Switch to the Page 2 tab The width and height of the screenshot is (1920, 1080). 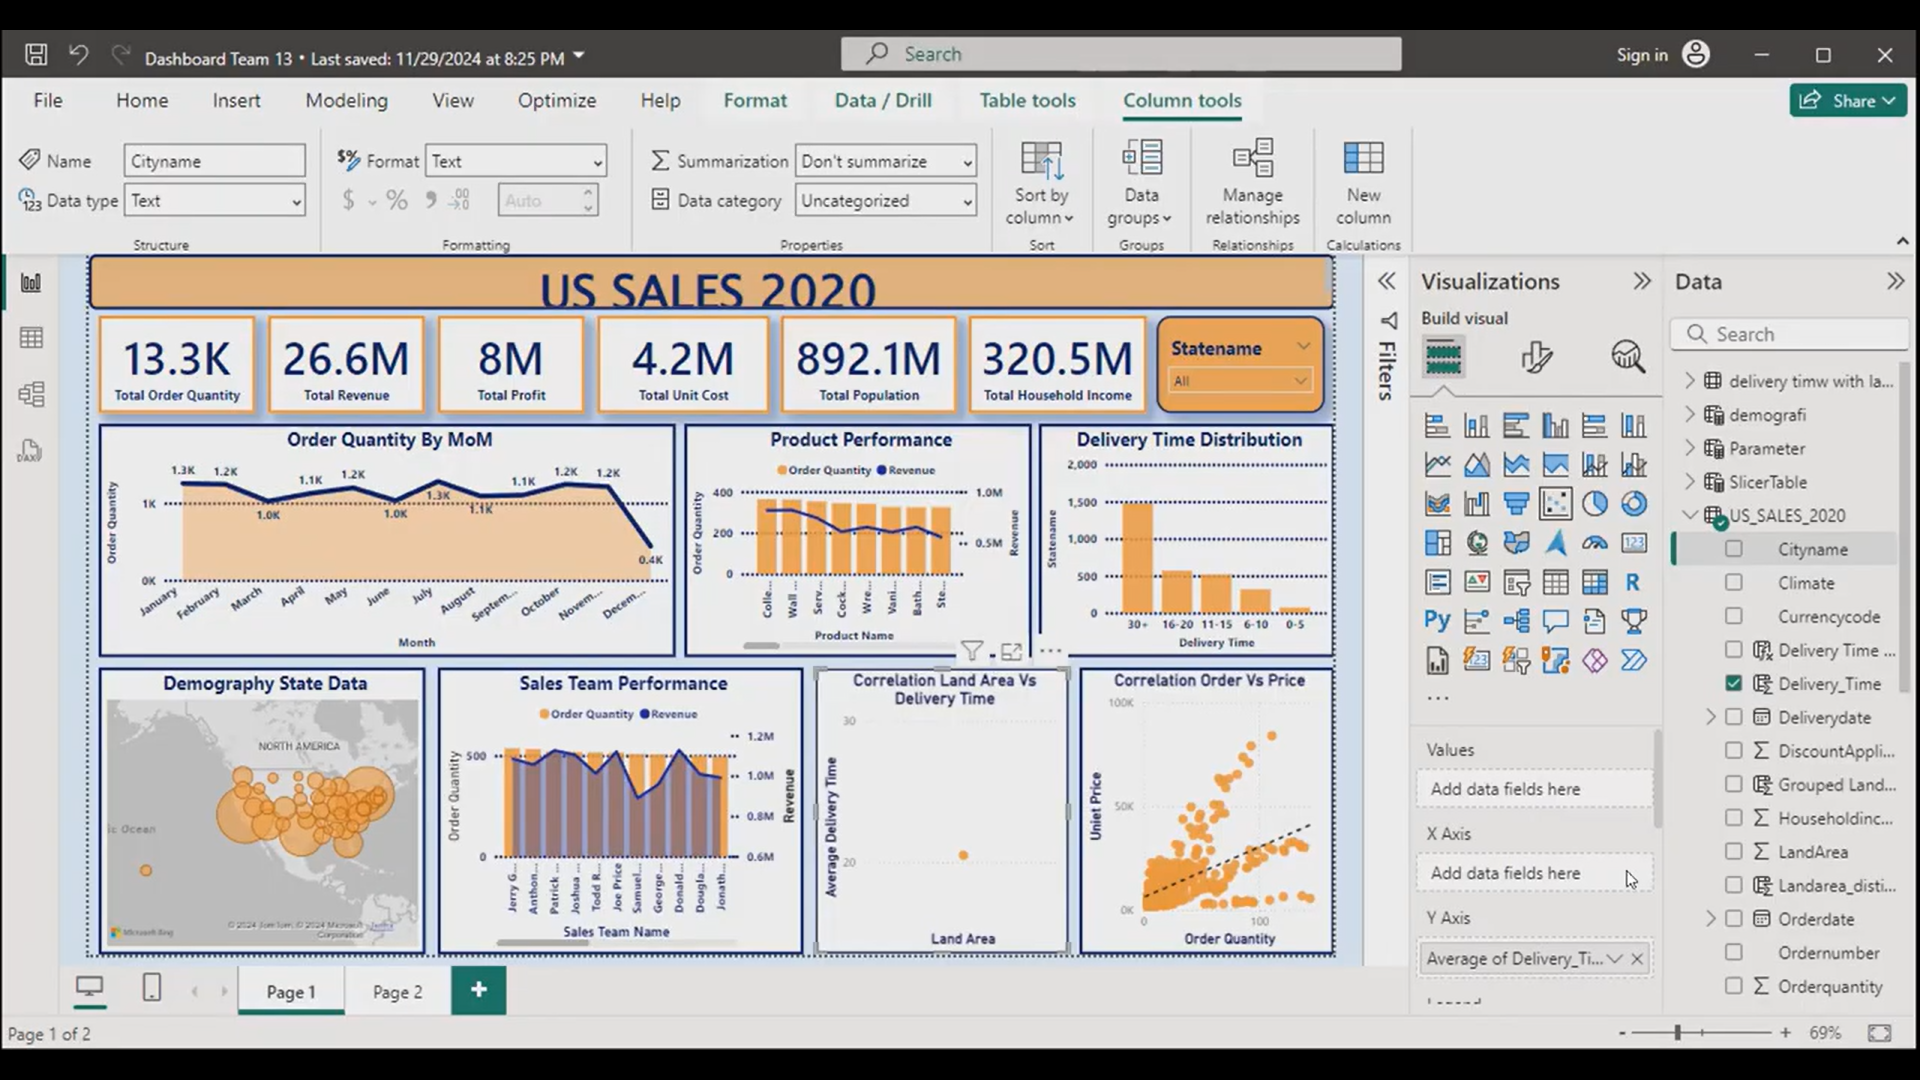tap(397, 991)
